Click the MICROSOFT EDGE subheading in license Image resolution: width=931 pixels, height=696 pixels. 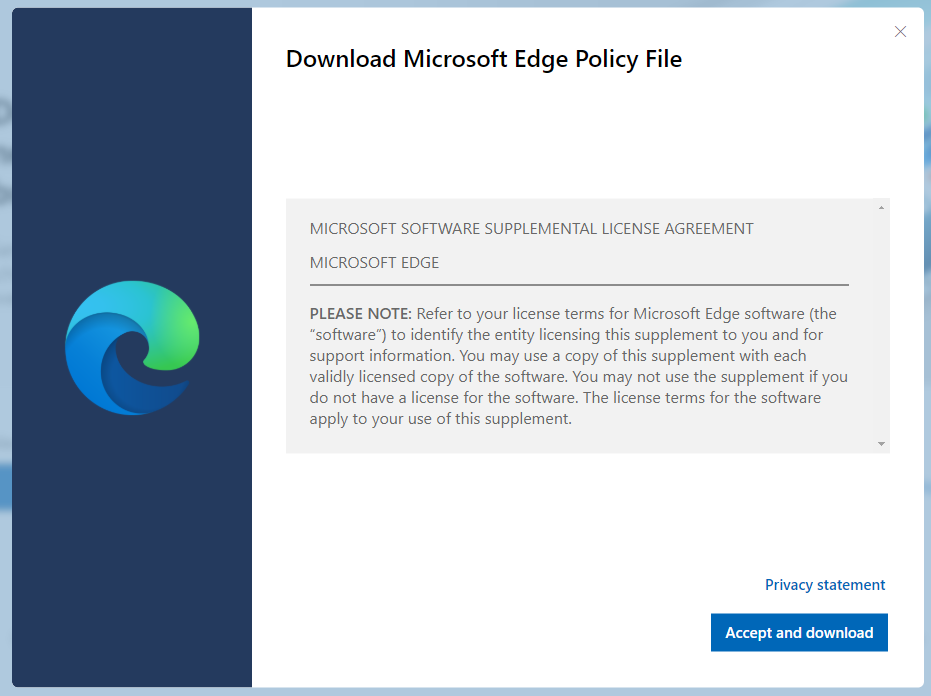(x=374, y=262)
